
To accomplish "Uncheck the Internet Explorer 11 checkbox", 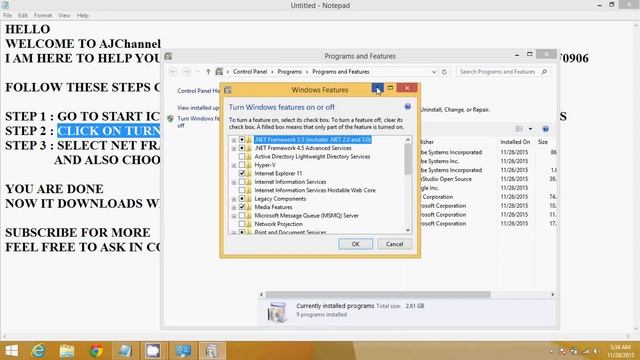I will pos(242,173).
